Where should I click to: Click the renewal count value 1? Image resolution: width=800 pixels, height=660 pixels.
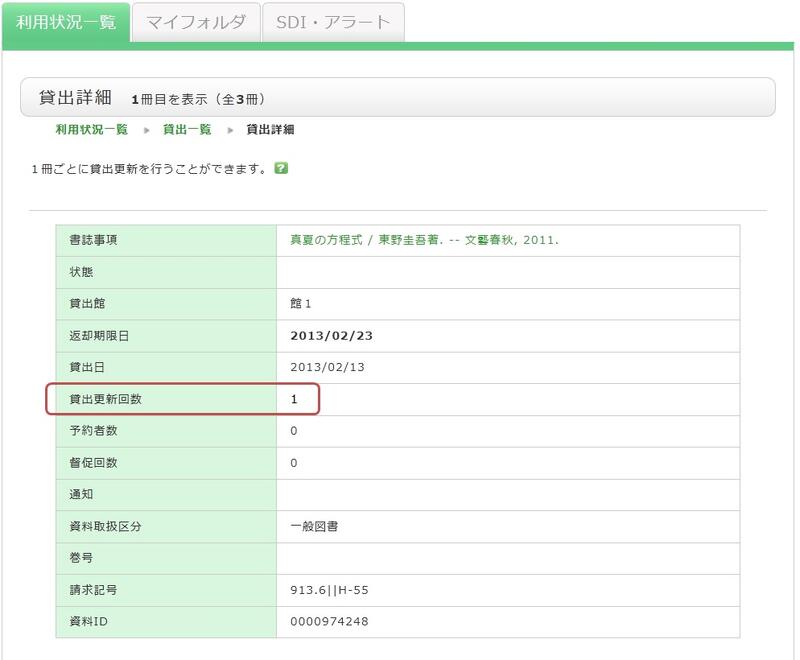(x=294, y=399)
